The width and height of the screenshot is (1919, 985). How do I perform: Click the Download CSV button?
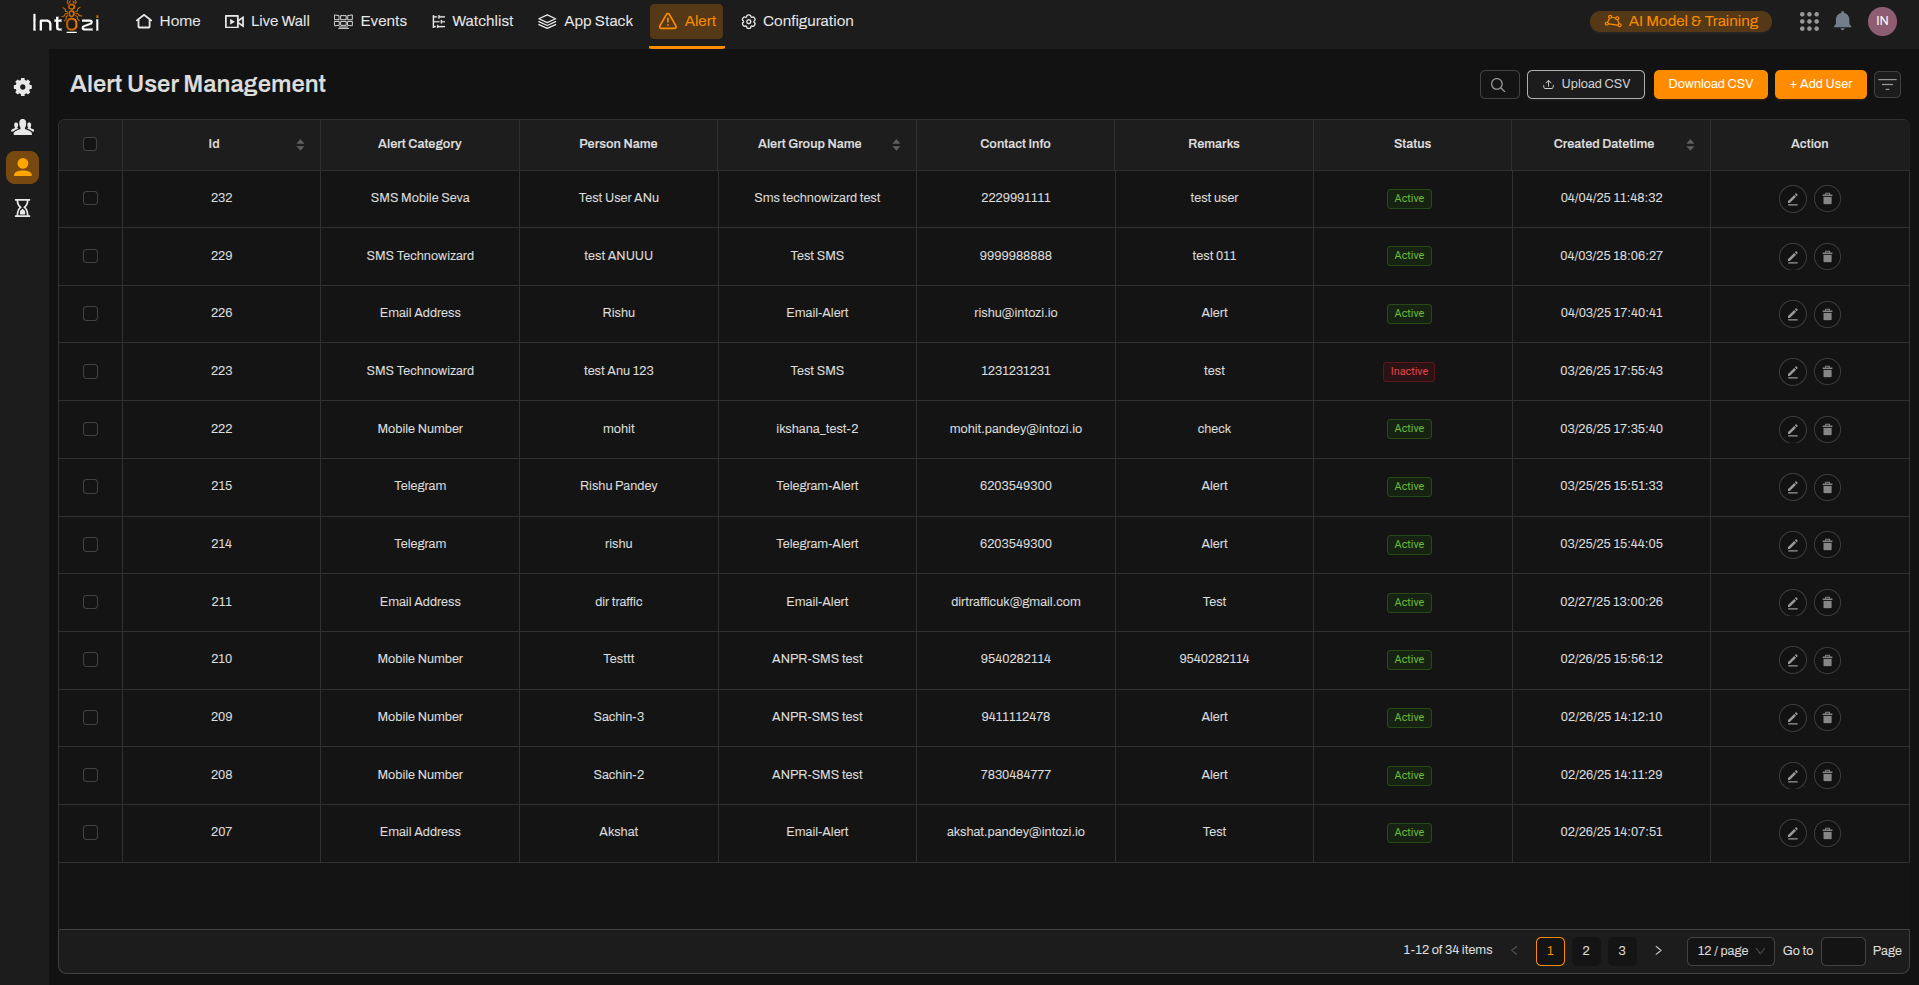click(1710, 84)
